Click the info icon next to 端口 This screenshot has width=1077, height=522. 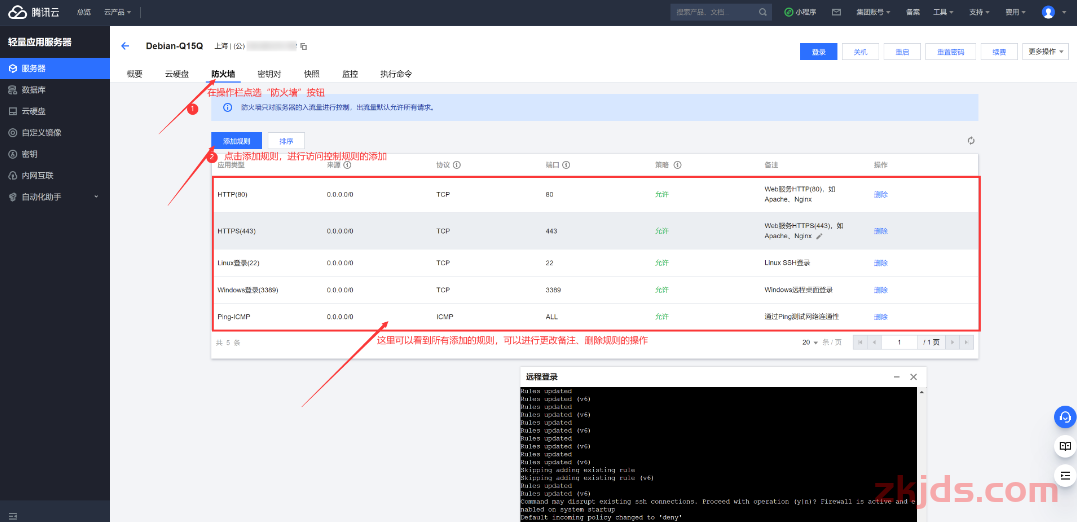(567, 165)
